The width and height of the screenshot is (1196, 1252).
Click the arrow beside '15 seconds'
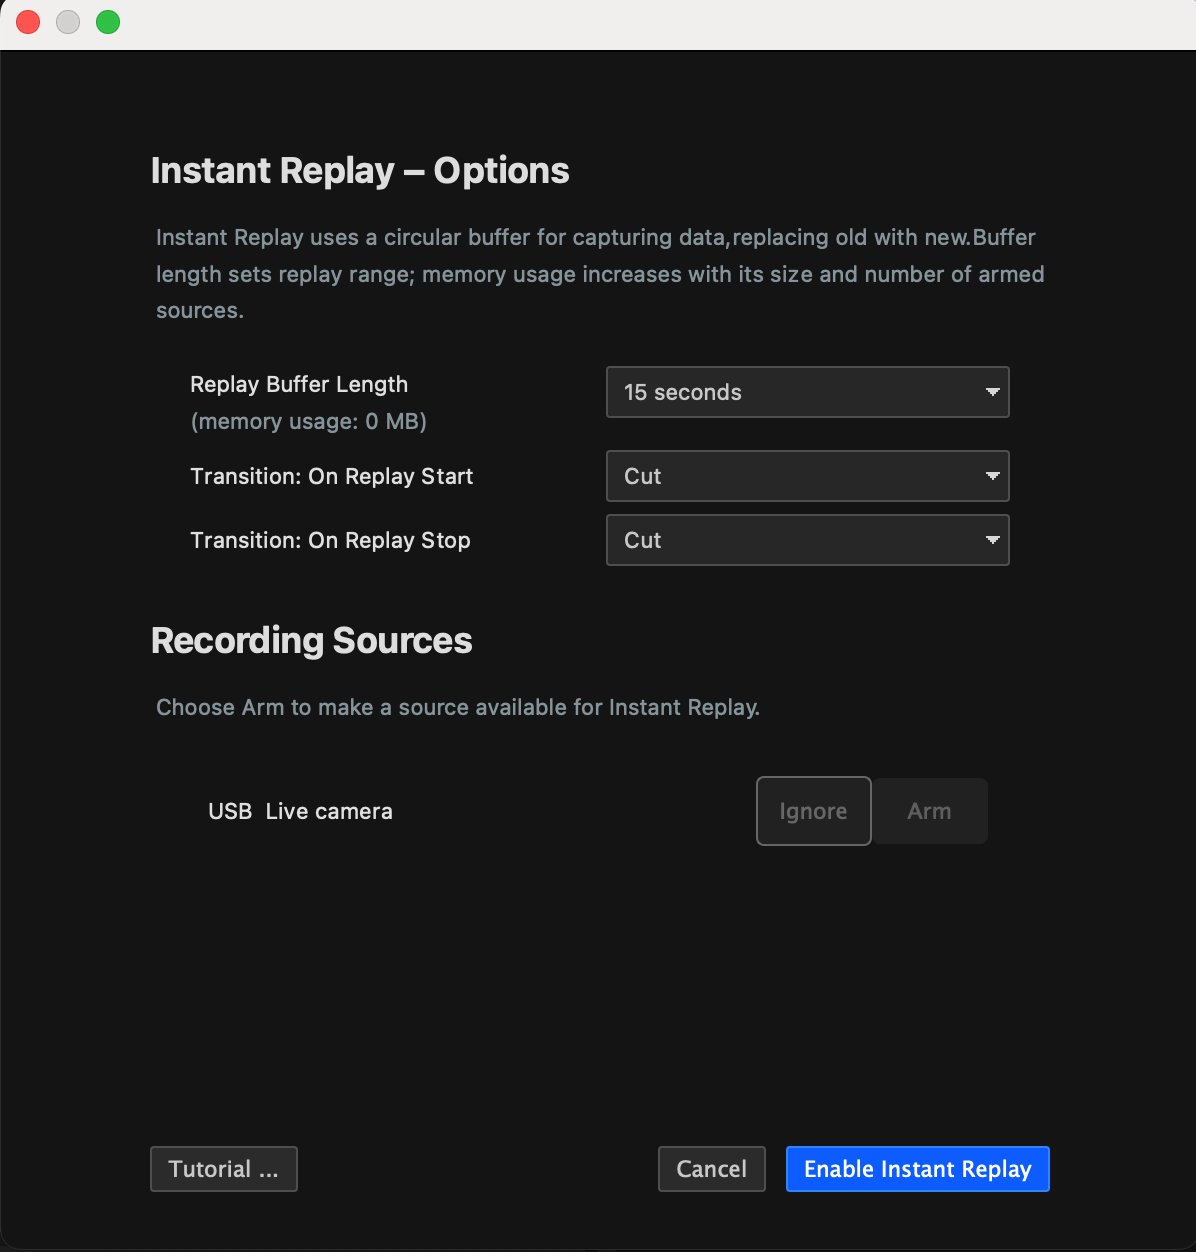point(992,392)
